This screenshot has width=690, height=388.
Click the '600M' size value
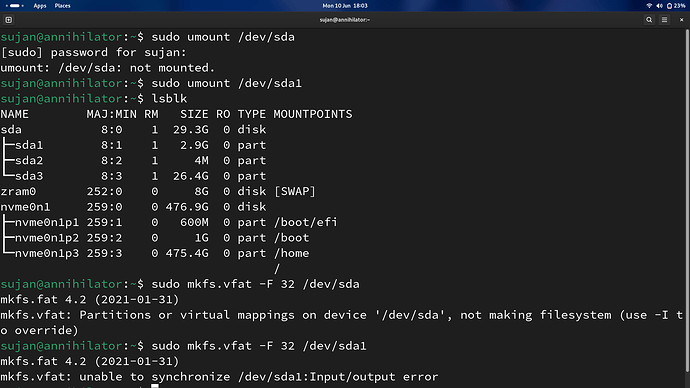pos(194,223)
